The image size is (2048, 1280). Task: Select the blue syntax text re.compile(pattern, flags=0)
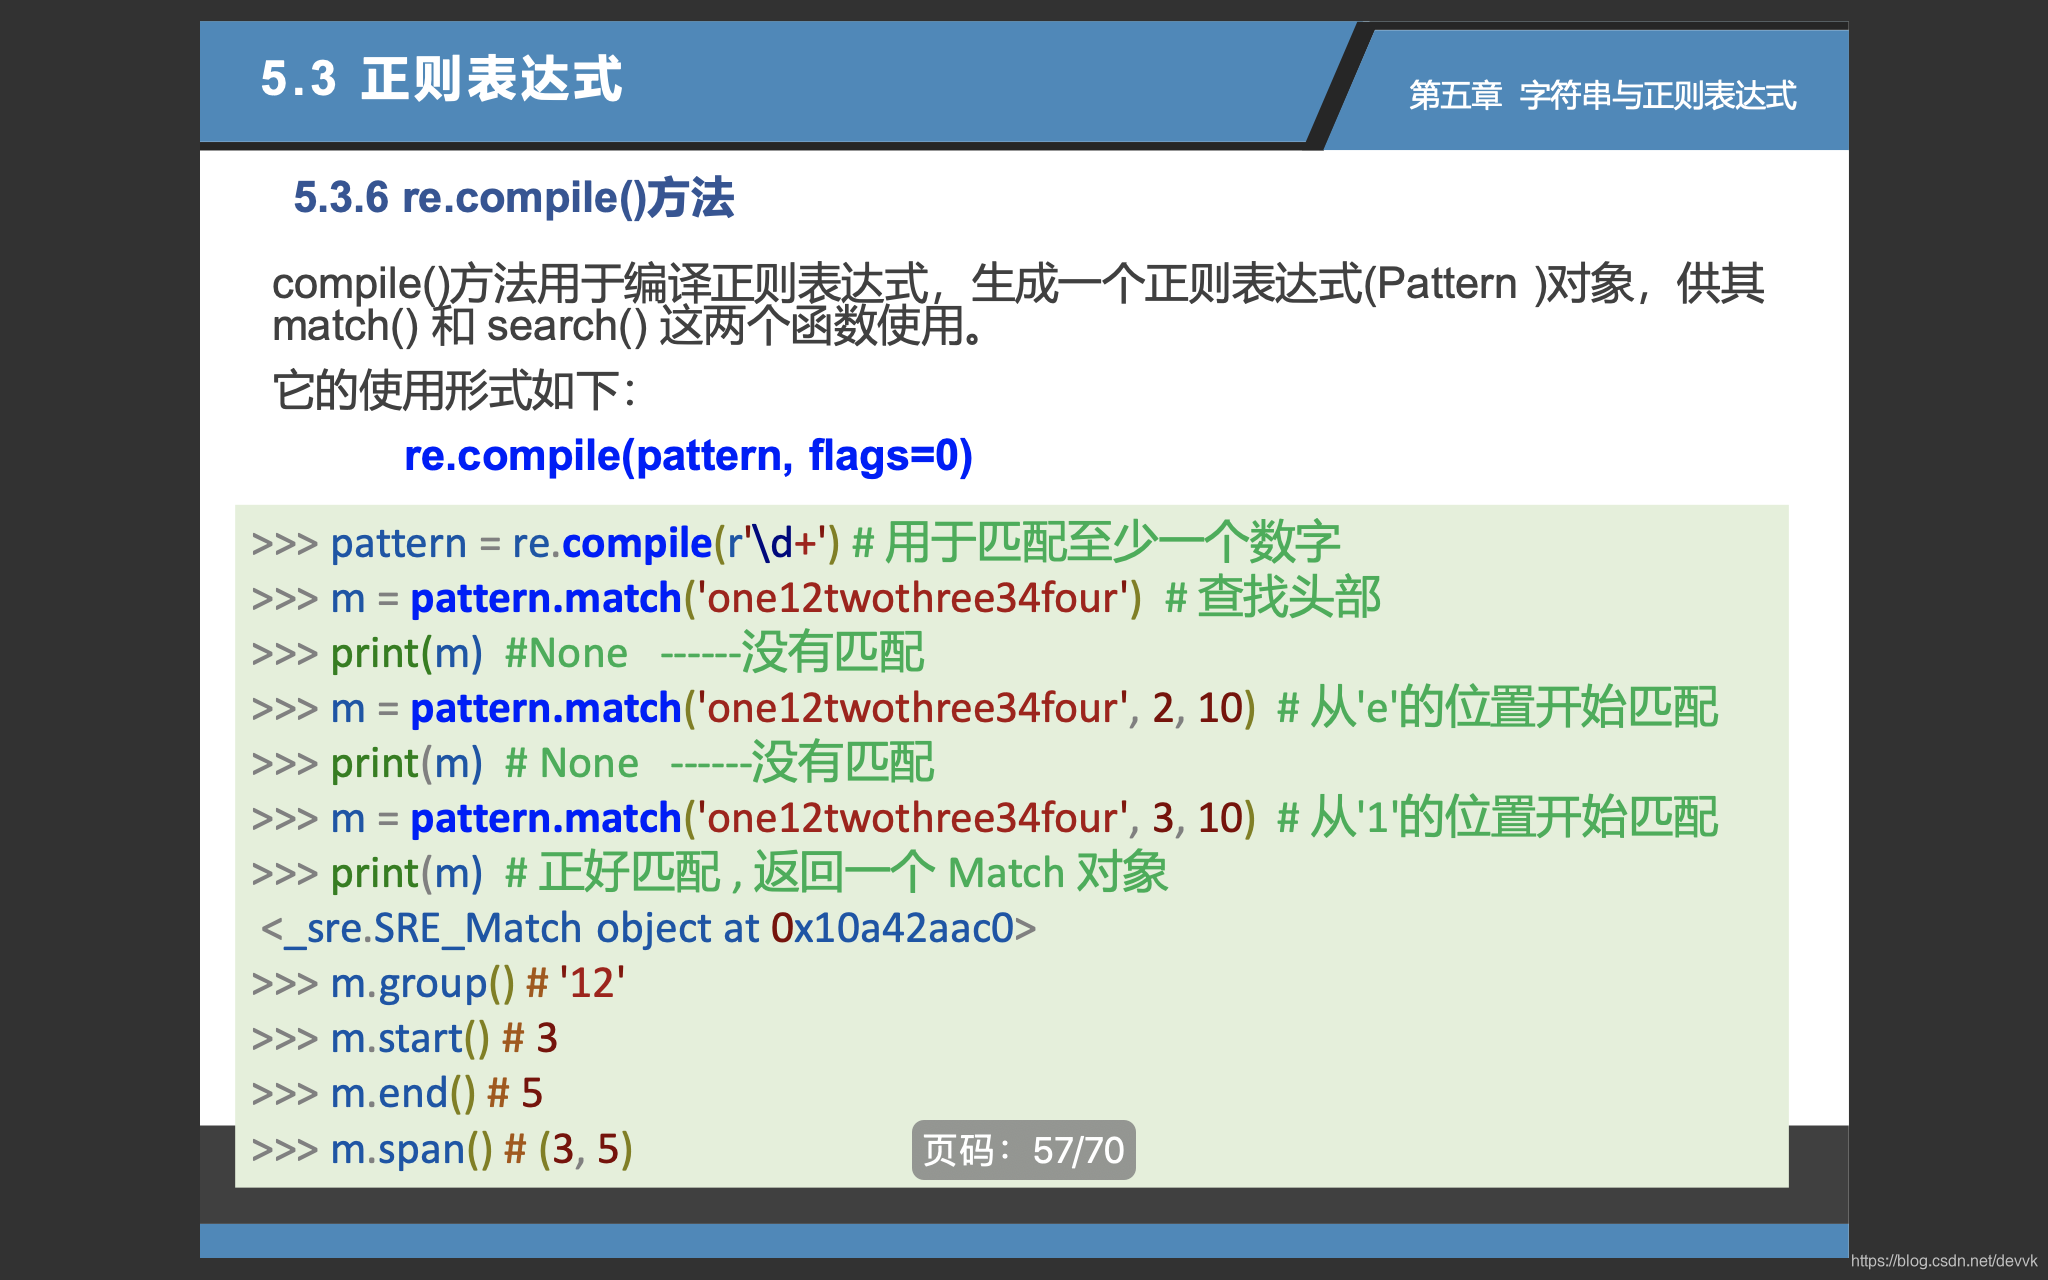click(x=689, y=456)
